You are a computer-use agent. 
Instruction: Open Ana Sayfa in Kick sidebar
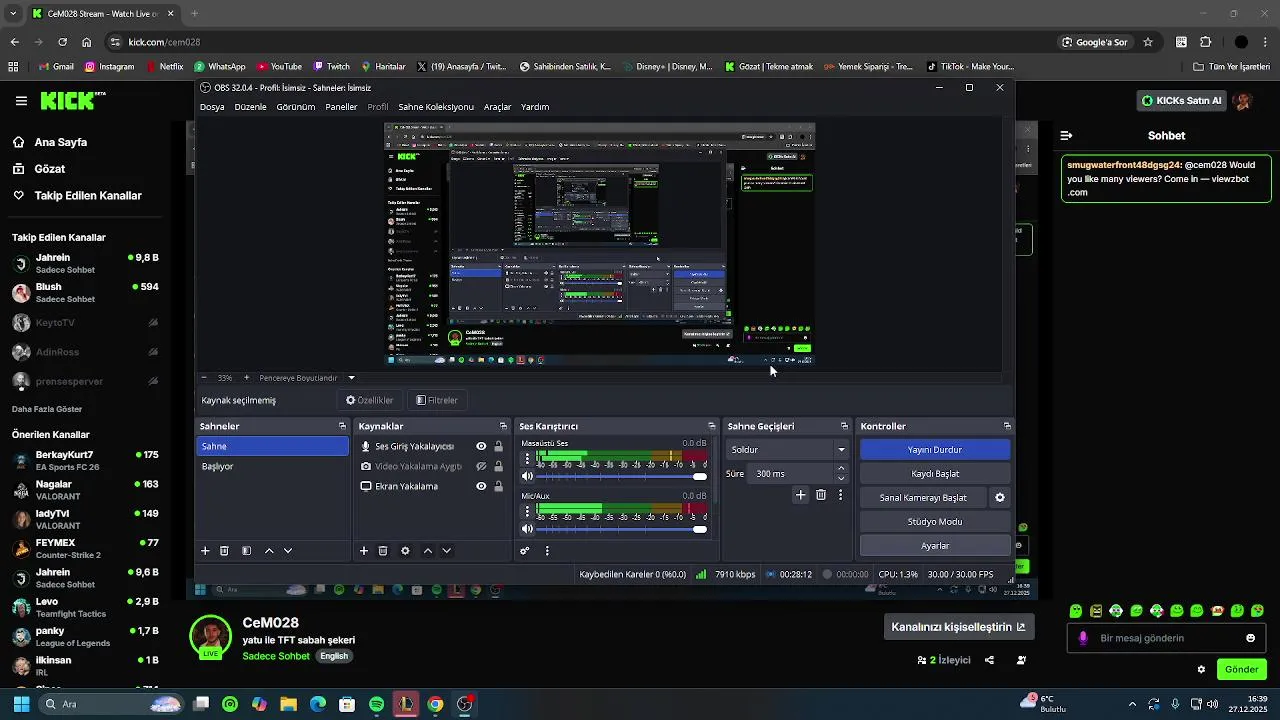(x=60, y=142)
